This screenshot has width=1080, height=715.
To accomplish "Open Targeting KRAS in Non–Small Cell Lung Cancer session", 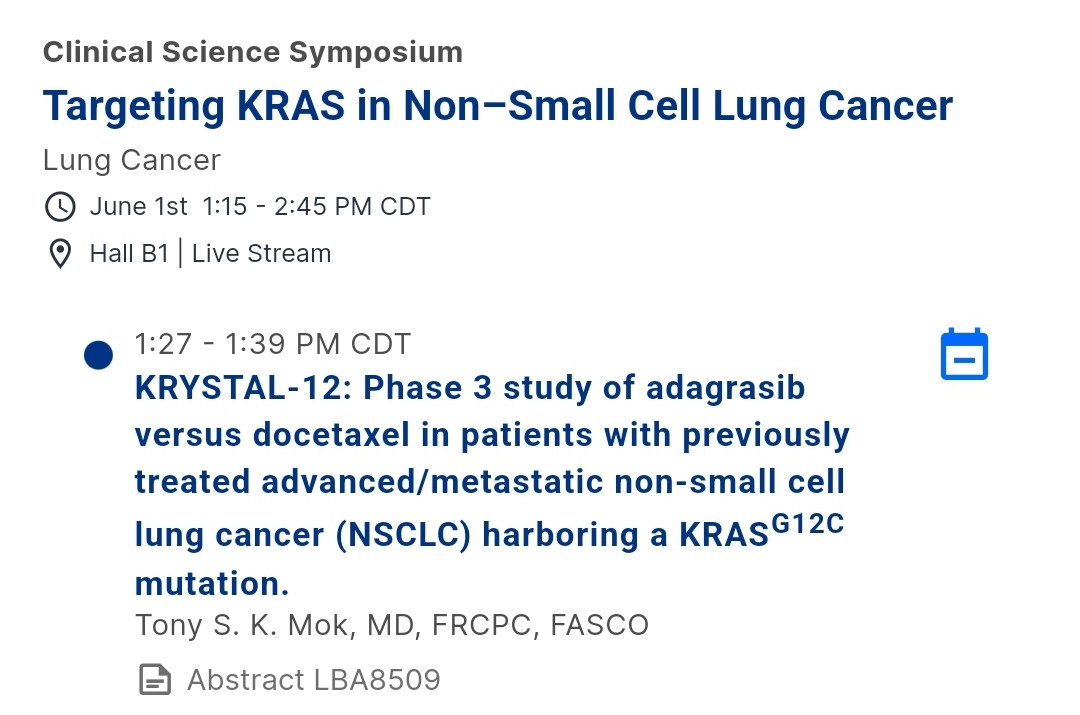I will click(x=498, y=106).
